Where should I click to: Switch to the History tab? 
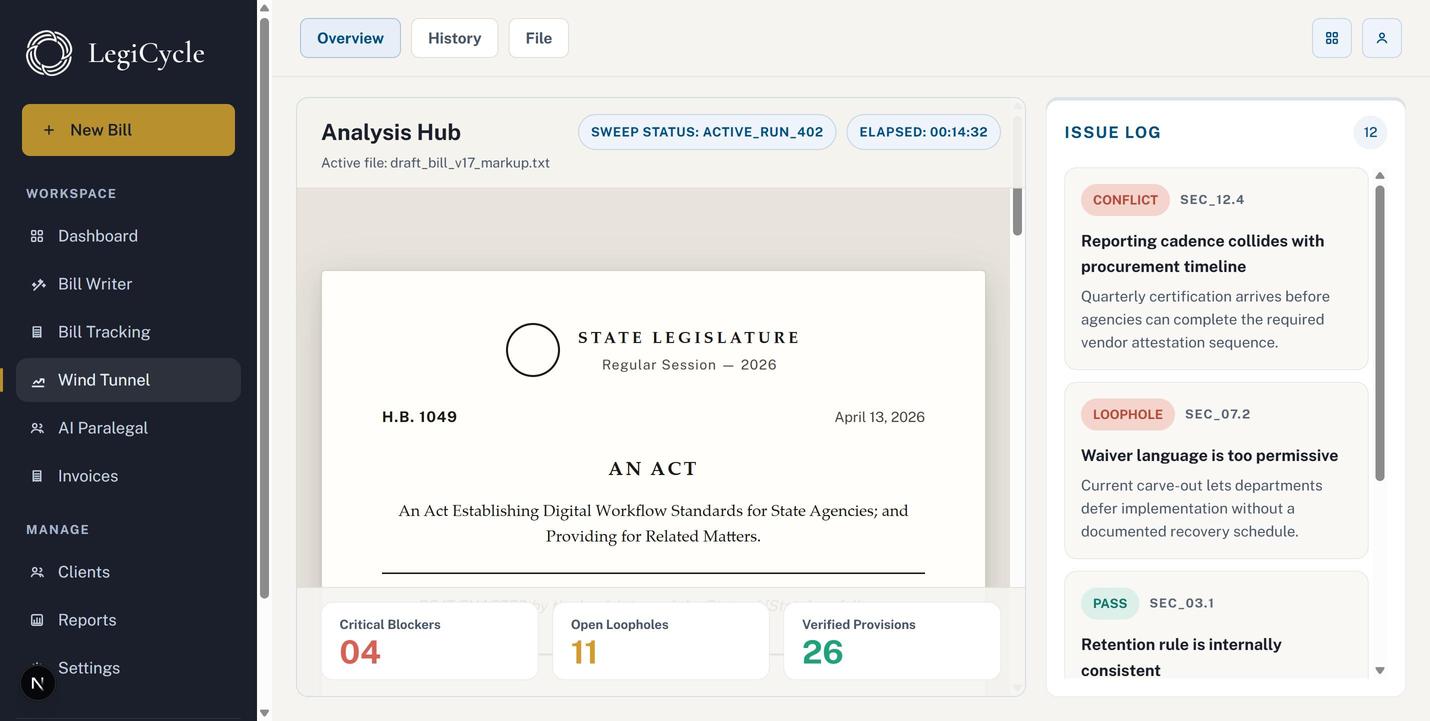point(455,38)
